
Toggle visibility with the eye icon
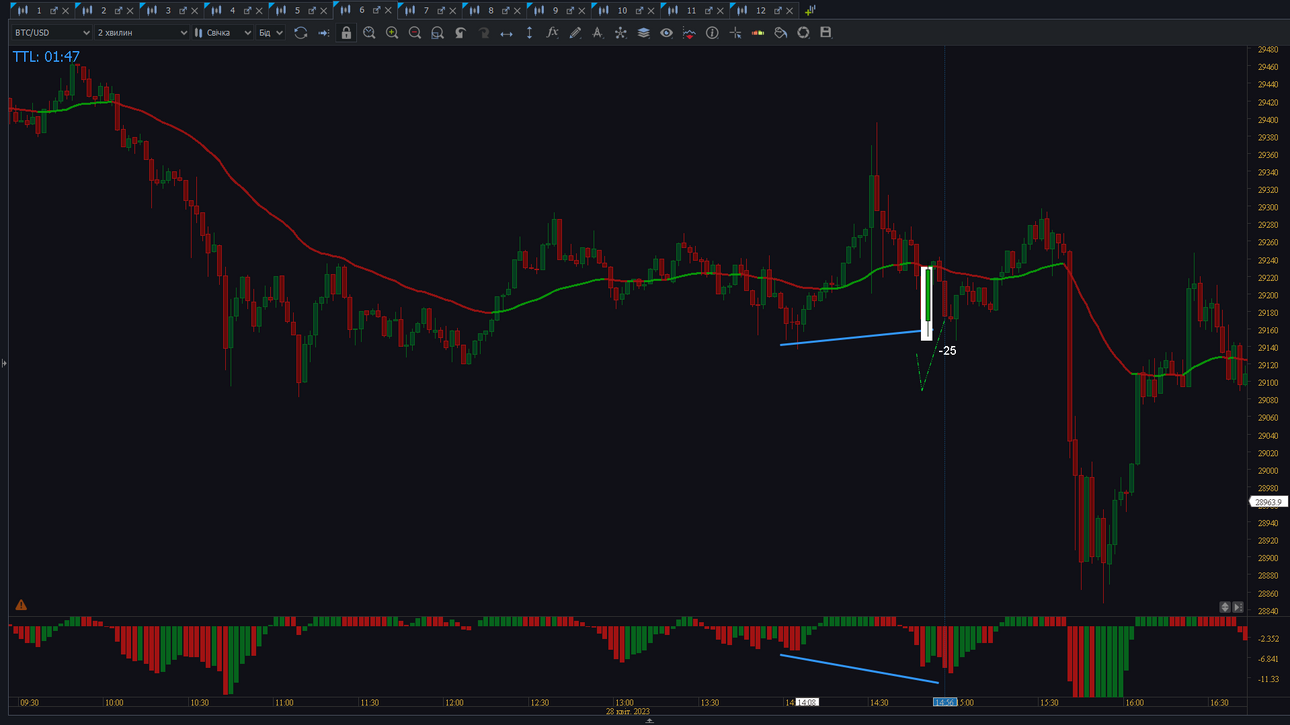[666, 33]
